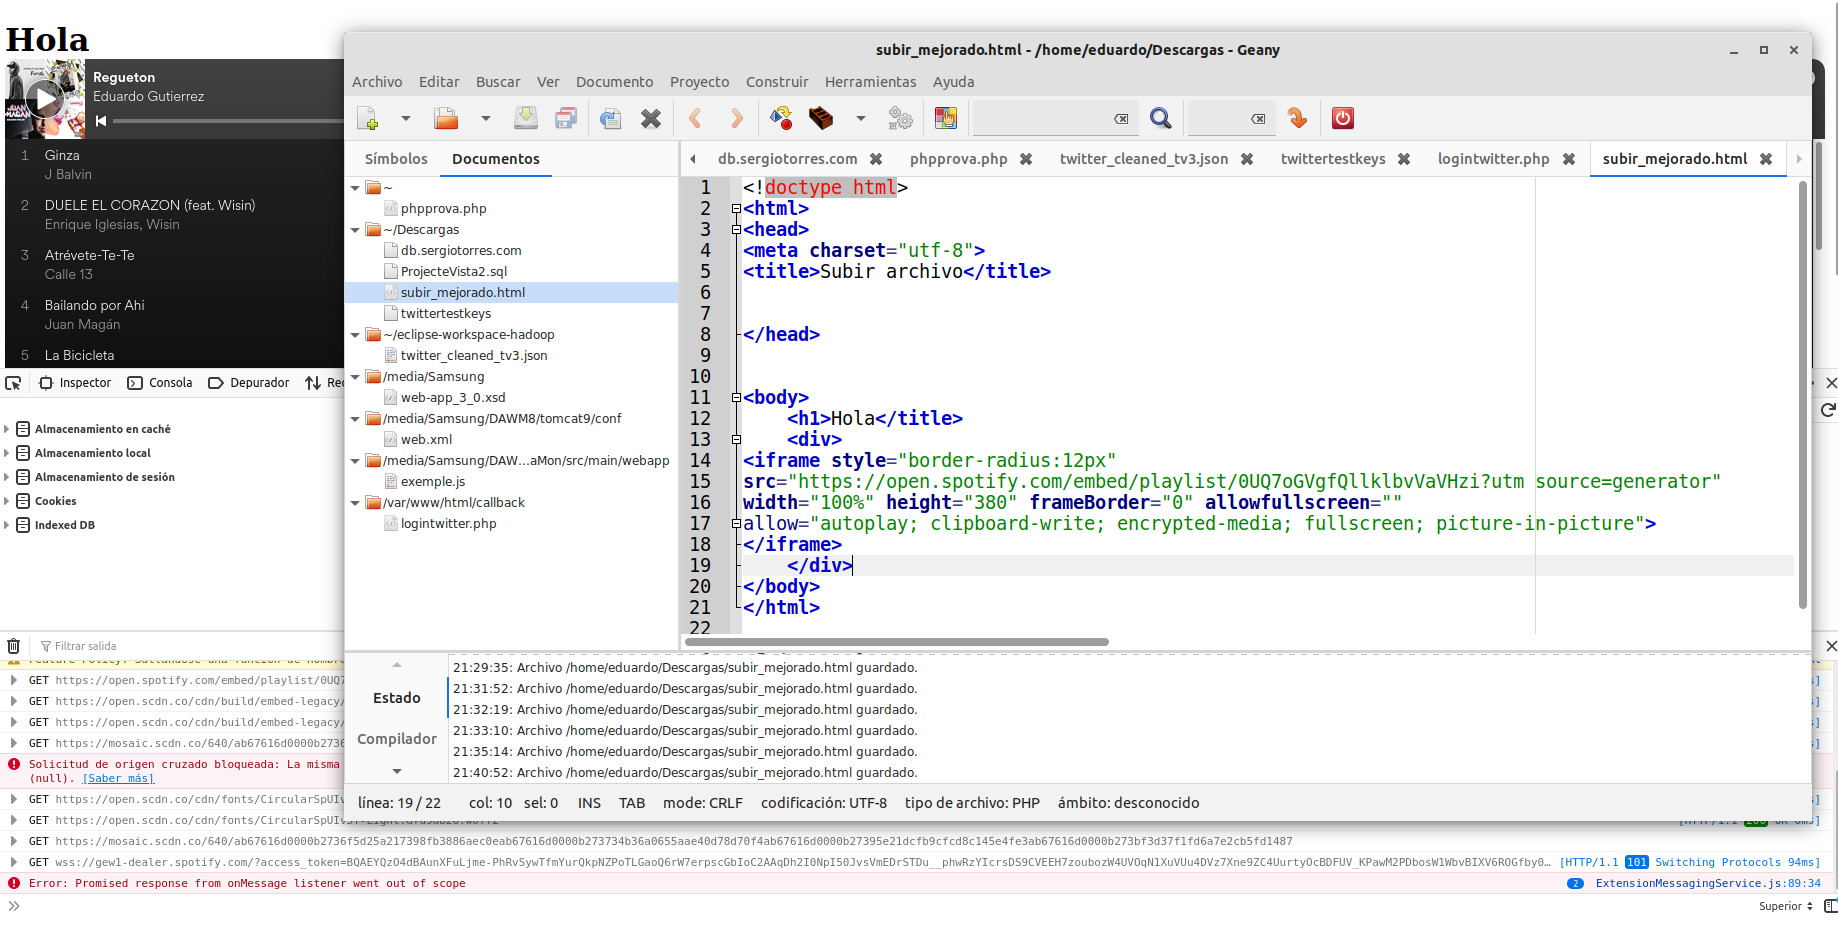Screen dimensions: 1838x934
Task: Click the Save all files icon
Action: click(x=566, y=118)
